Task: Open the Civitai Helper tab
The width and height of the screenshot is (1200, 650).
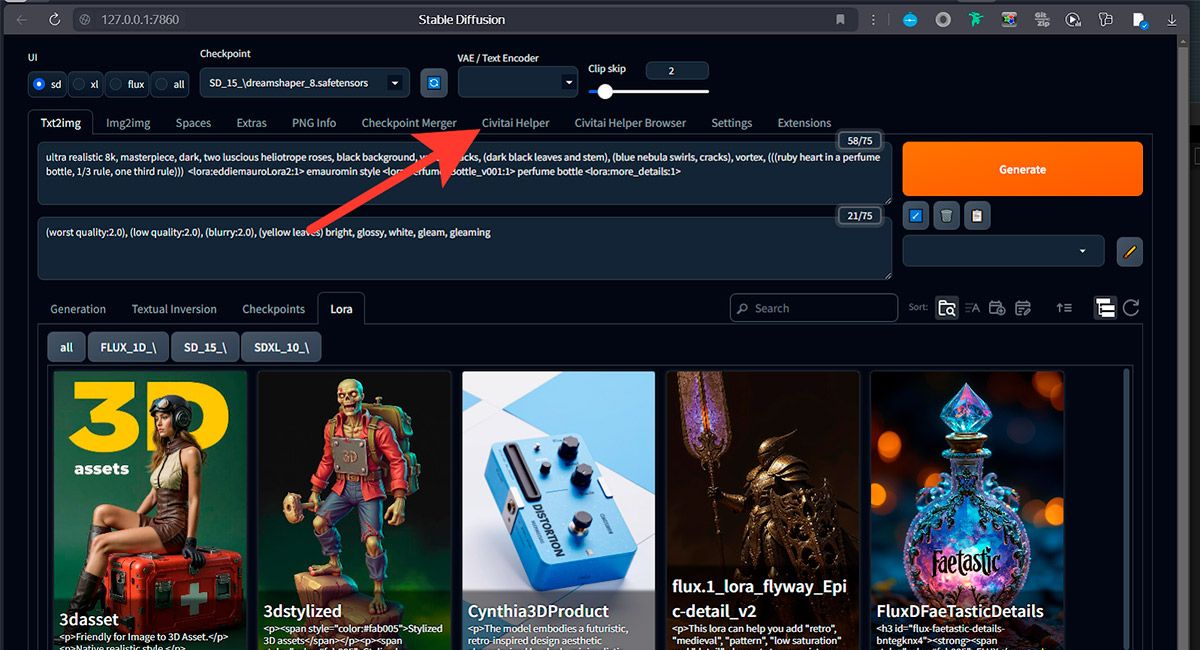Action: coord(516,123)
